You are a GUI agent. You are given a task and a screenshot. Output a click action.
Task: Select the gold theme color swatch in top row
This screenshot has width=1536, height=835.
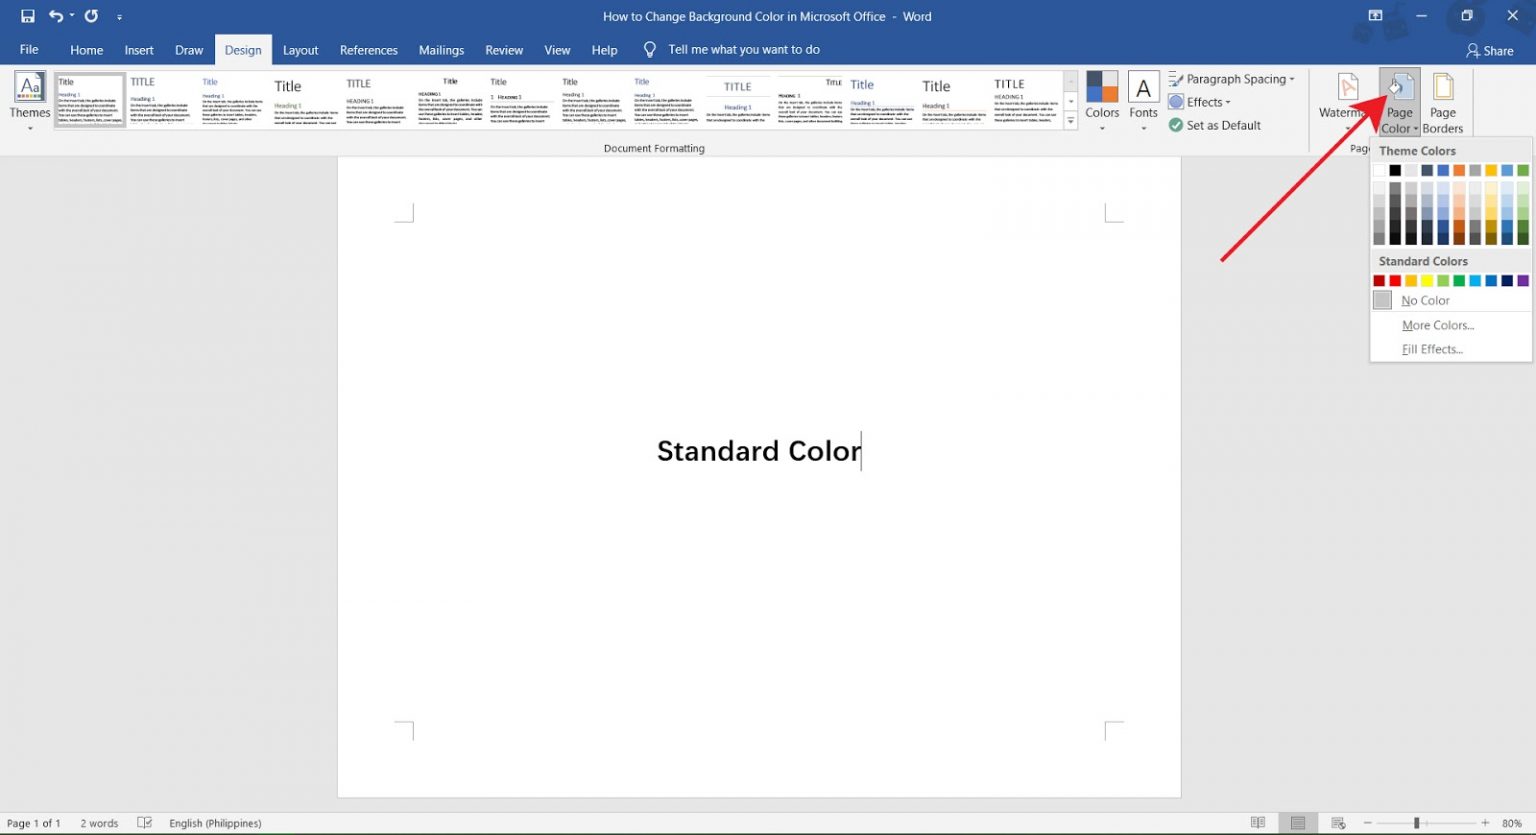click(x=1491, y=170)
